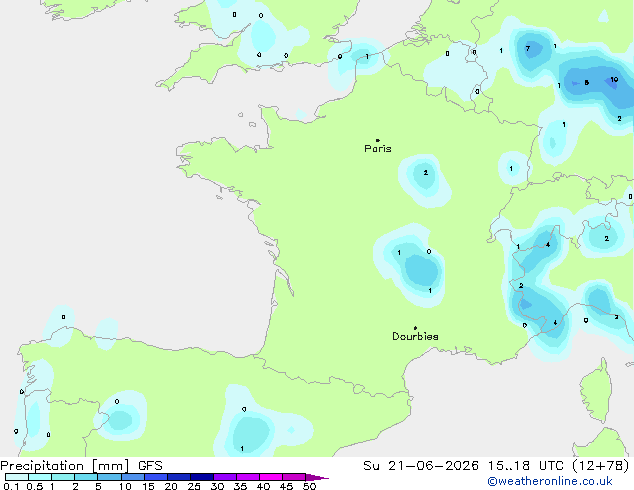
Task: Click the '35' legend scale label
Action: click(x=240, y=486)
